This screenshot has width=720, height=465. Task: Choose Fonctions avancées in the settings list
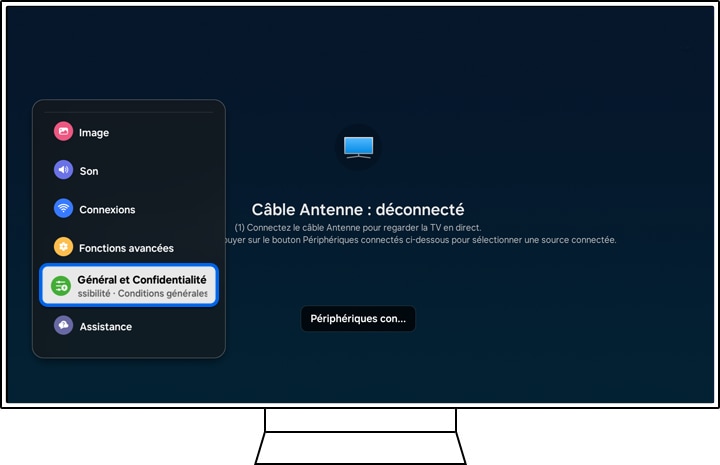[126, 248]
